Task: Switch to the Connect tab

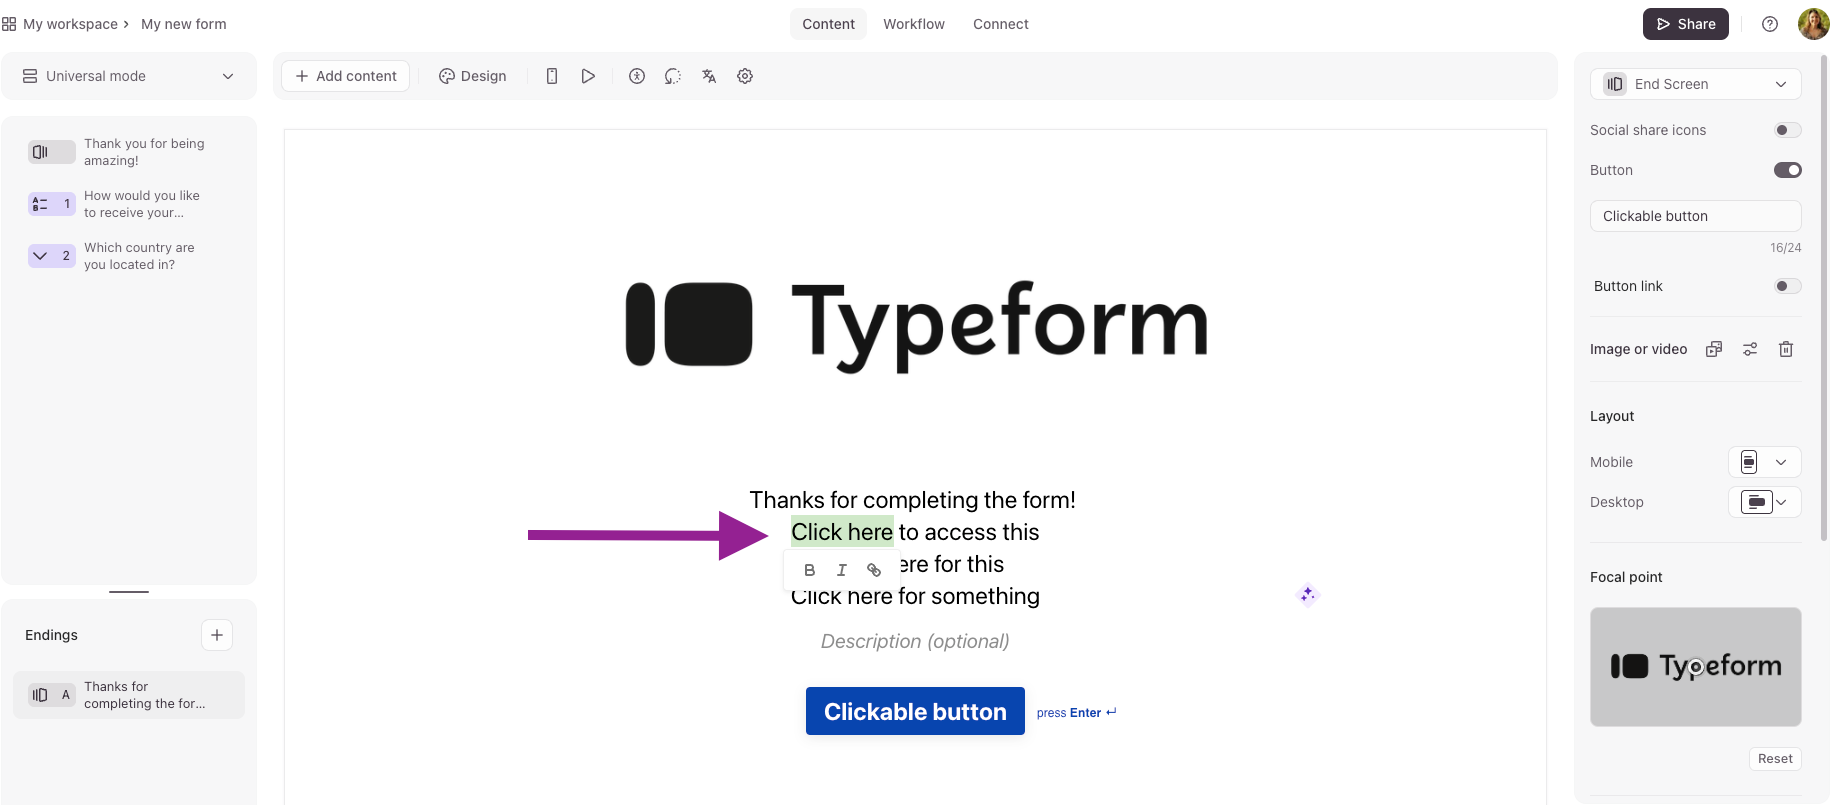Action: point(1001,24)
